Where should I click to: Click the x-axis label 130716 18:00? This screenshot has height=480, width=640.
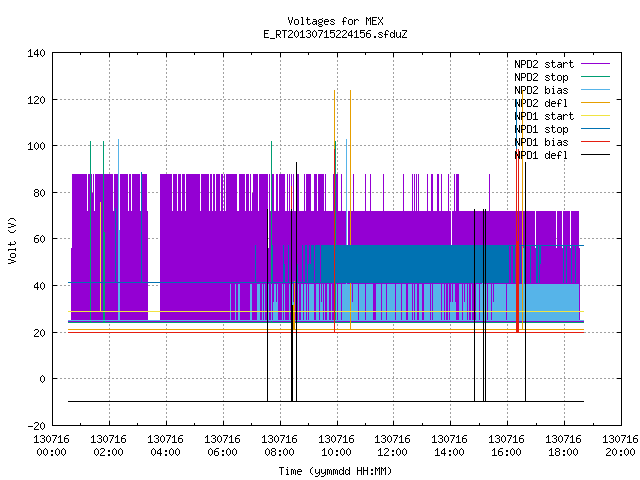563,446
